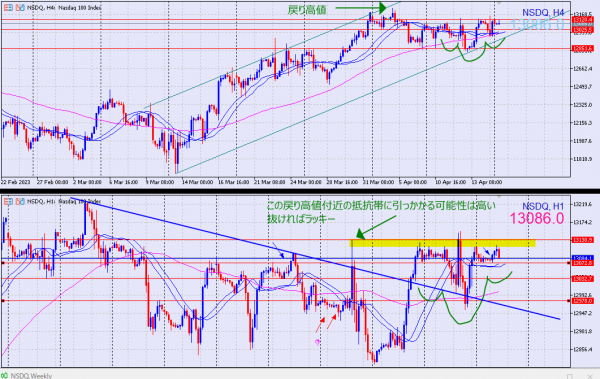The height and width of the screenshot is (379, 600).
Task: Select the green '戻り高値' text label on the H4 chart
Action: [x=307, y=10]
